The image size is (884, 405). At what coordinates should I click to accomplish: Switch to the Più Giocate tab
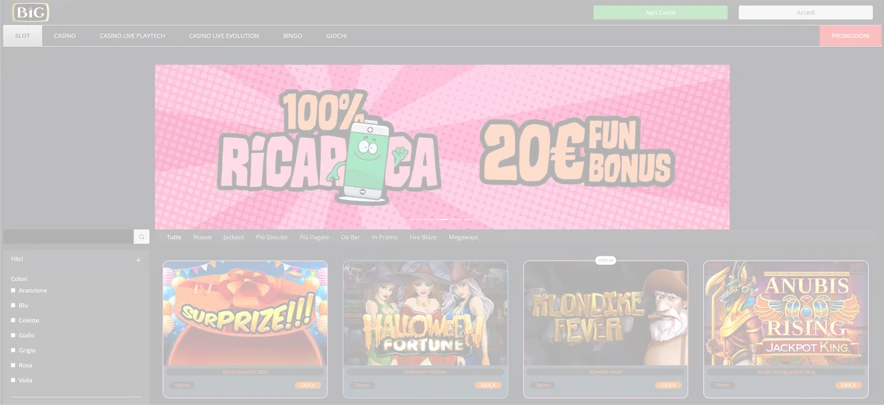click(x=272, y=237)
